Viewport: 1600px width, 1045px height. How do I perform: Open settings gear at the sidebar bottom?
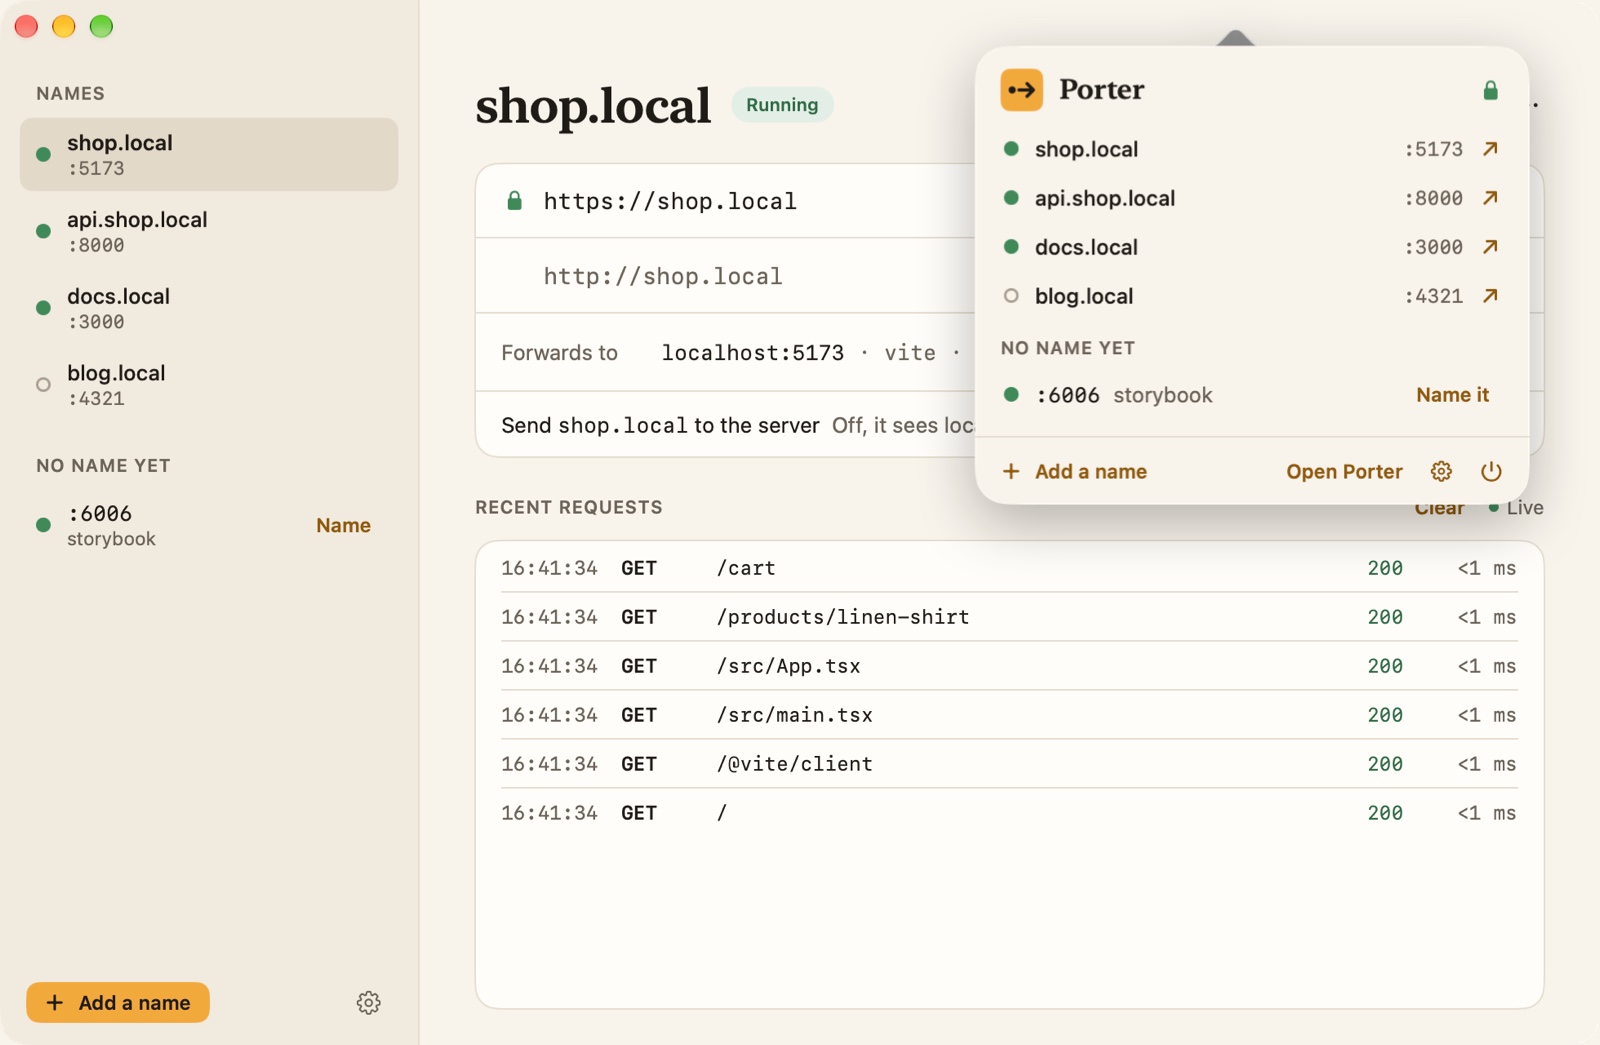(369, 1003)
